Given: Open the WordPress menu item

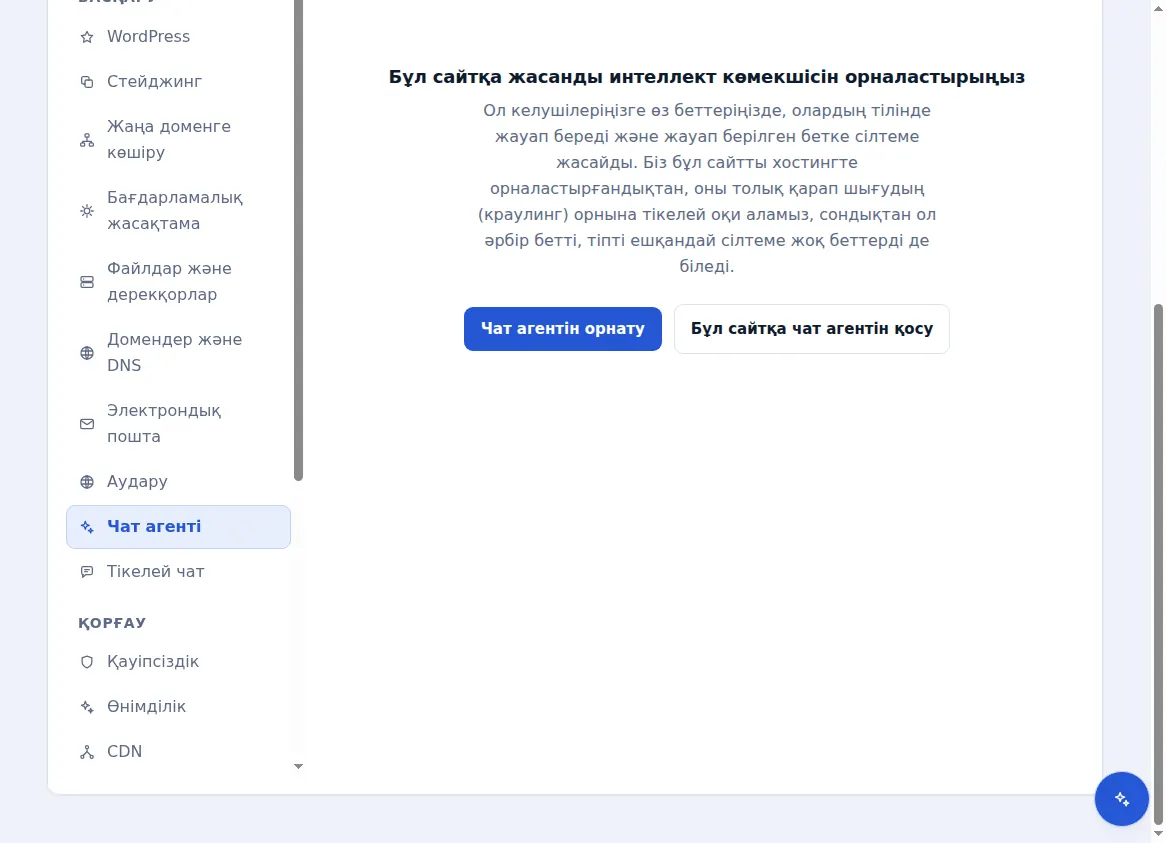Looking at the screenshot, I should click(178, 36).
